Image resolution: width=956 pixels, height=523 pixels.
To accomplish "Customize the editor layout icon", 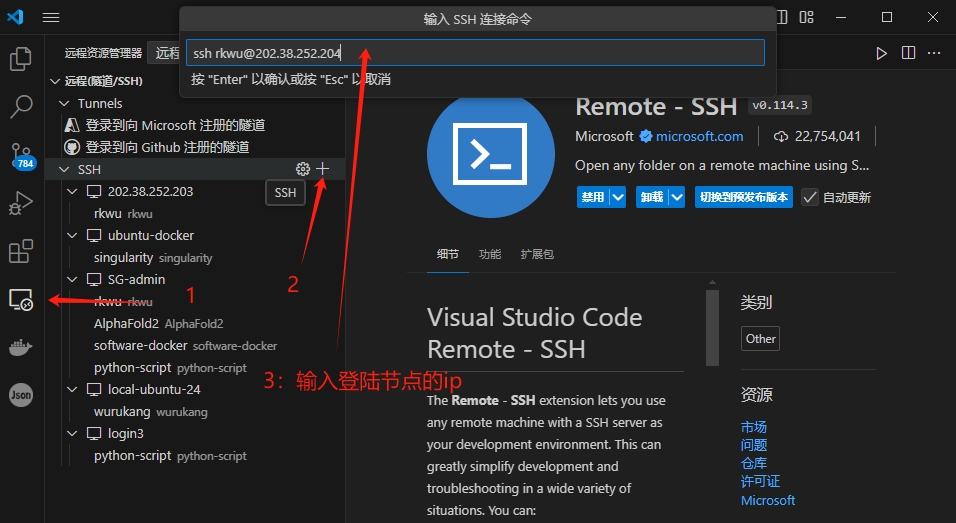I will (807, 17).
